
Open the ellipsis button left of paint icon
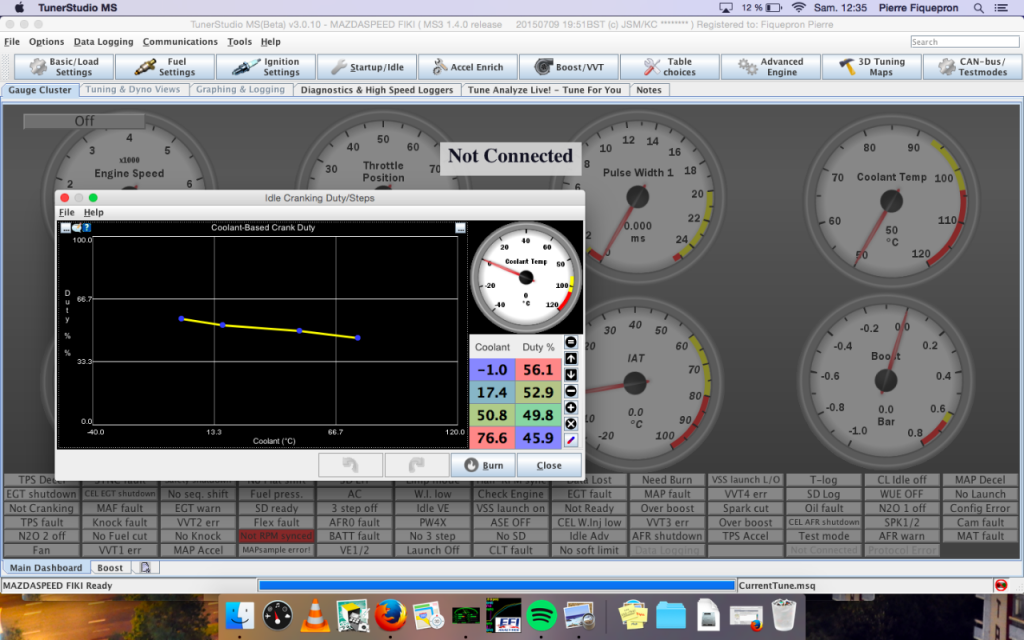pos(66,227)
